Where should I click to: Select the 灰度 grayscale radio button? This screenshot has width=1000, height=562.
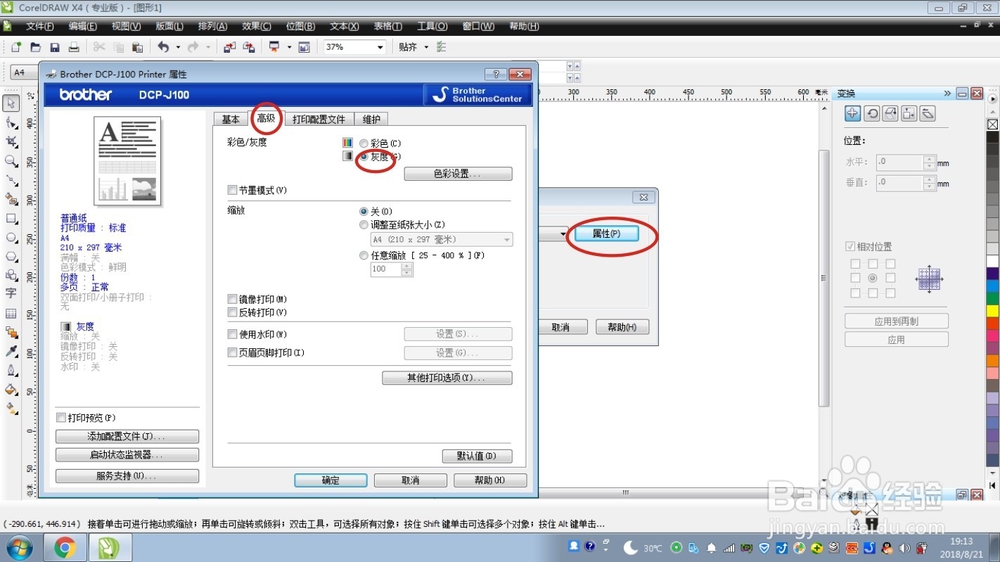(364, 156)
